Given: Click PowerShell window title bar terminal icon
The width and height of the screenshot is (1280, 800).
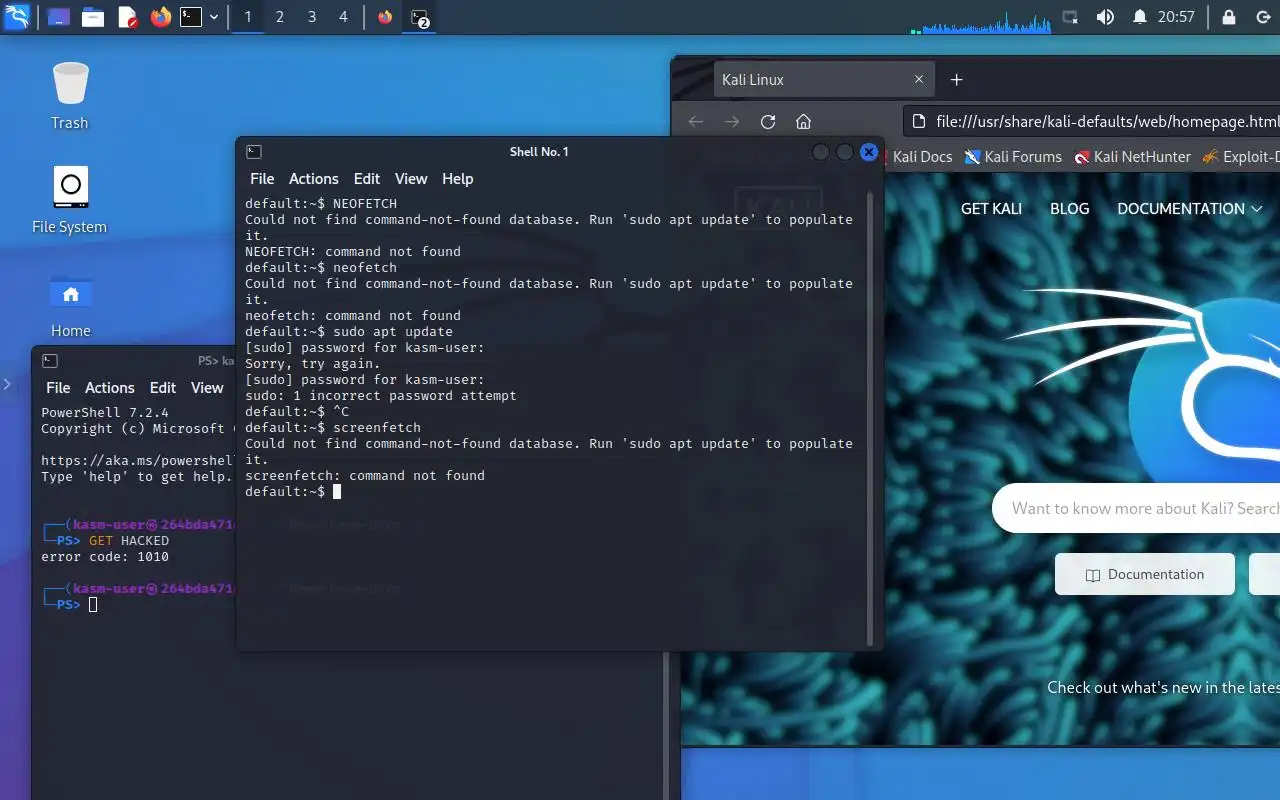Looking at the screenshot, I should (x=50, y=361).
